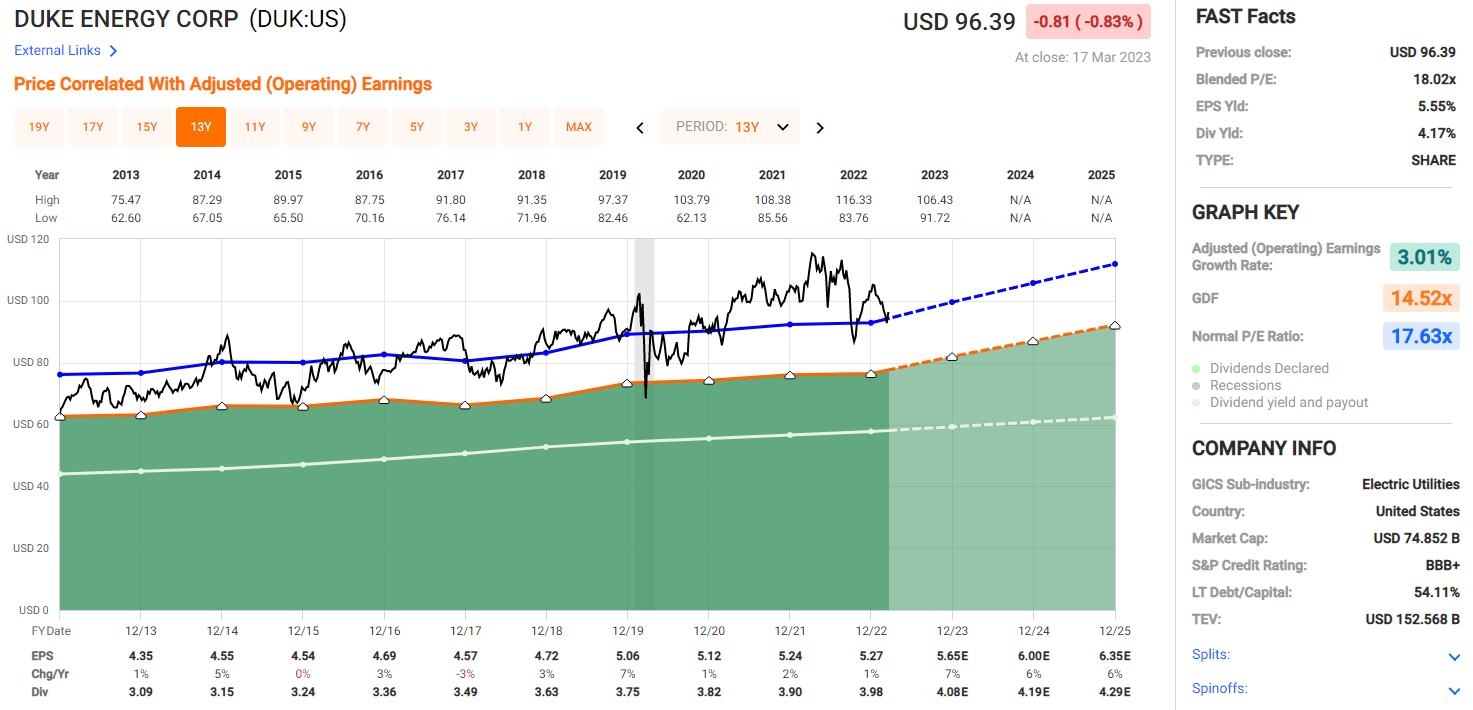Open the External Links link

58,51
